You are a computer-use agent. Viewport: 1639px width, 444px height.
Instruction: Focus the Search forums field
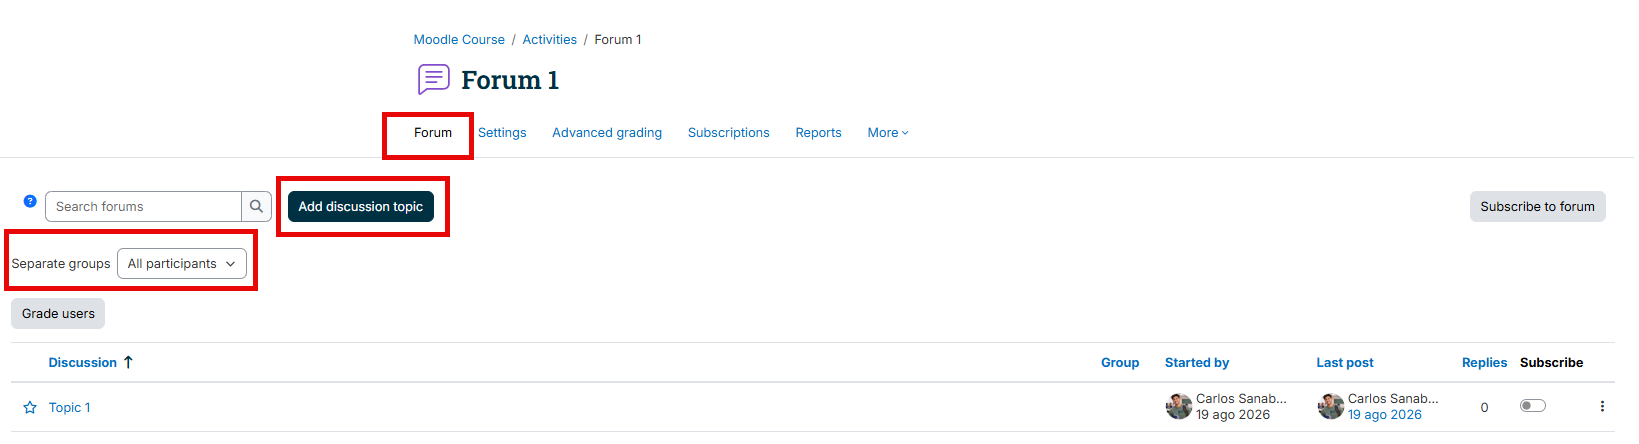coord(143,207)
